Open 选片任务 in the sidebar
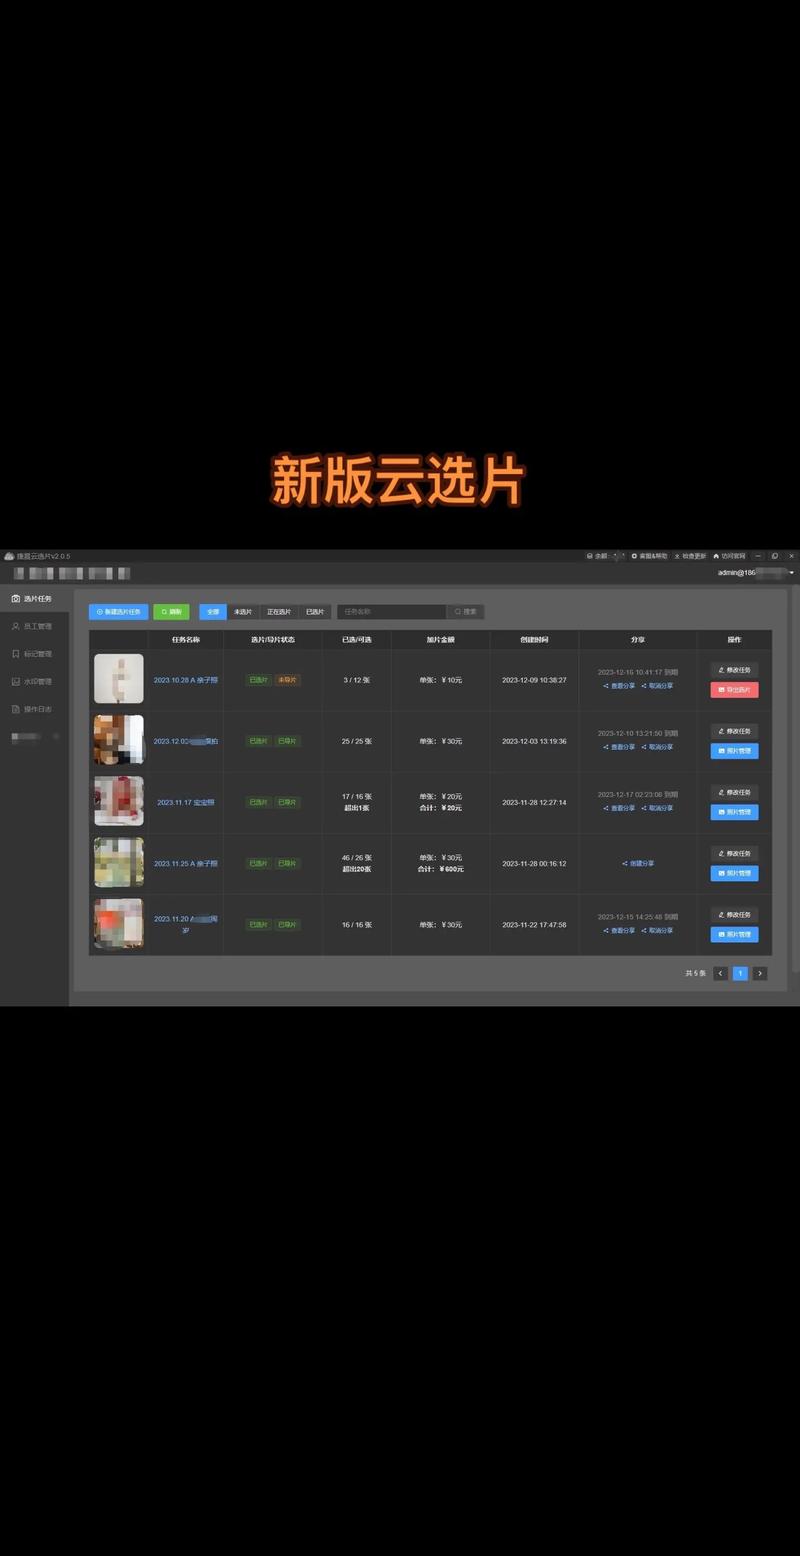The height and width of the screenshot is (1556, 800). tap(35, 598)
